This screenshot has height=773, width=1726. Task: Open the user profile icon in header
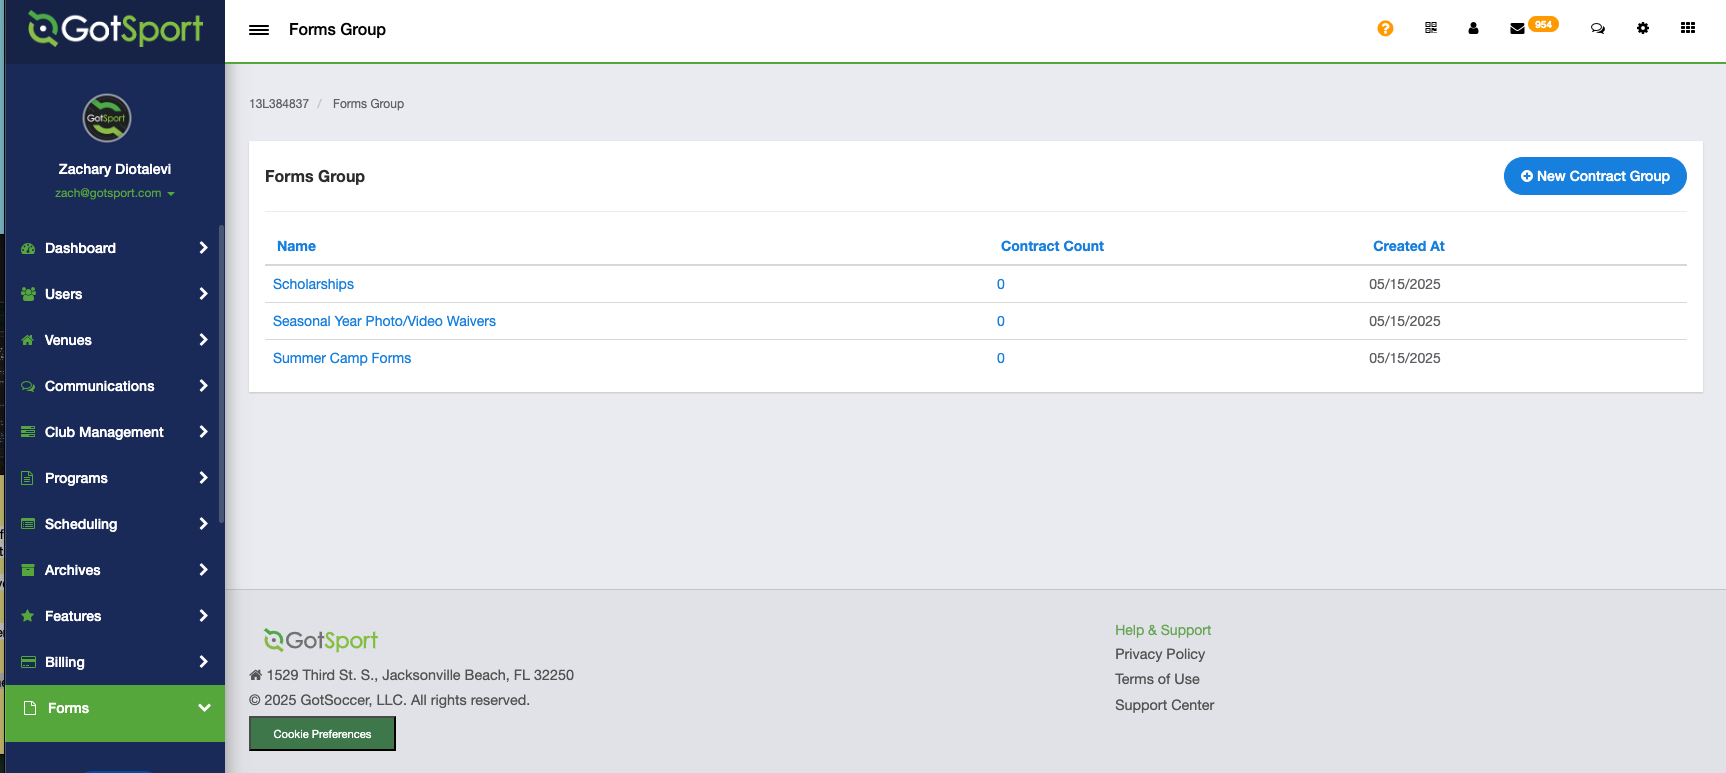coord(1473,28)
